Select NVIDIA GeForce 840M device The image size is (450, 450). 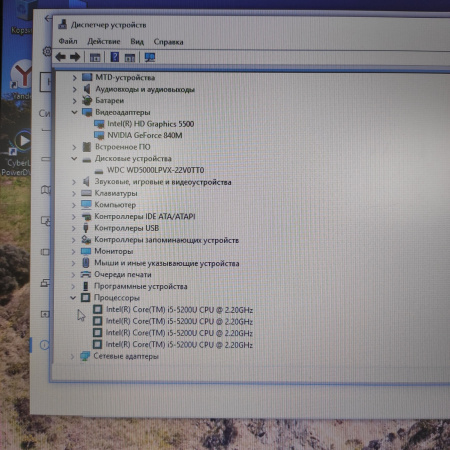(145, 135)
